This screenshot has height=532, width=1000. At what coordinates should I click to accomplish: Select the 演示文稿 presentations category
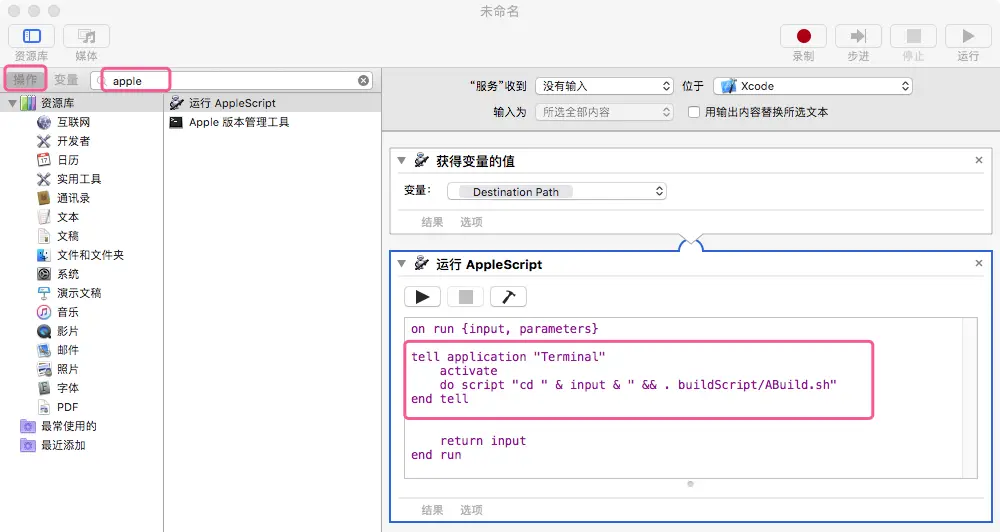69,293
